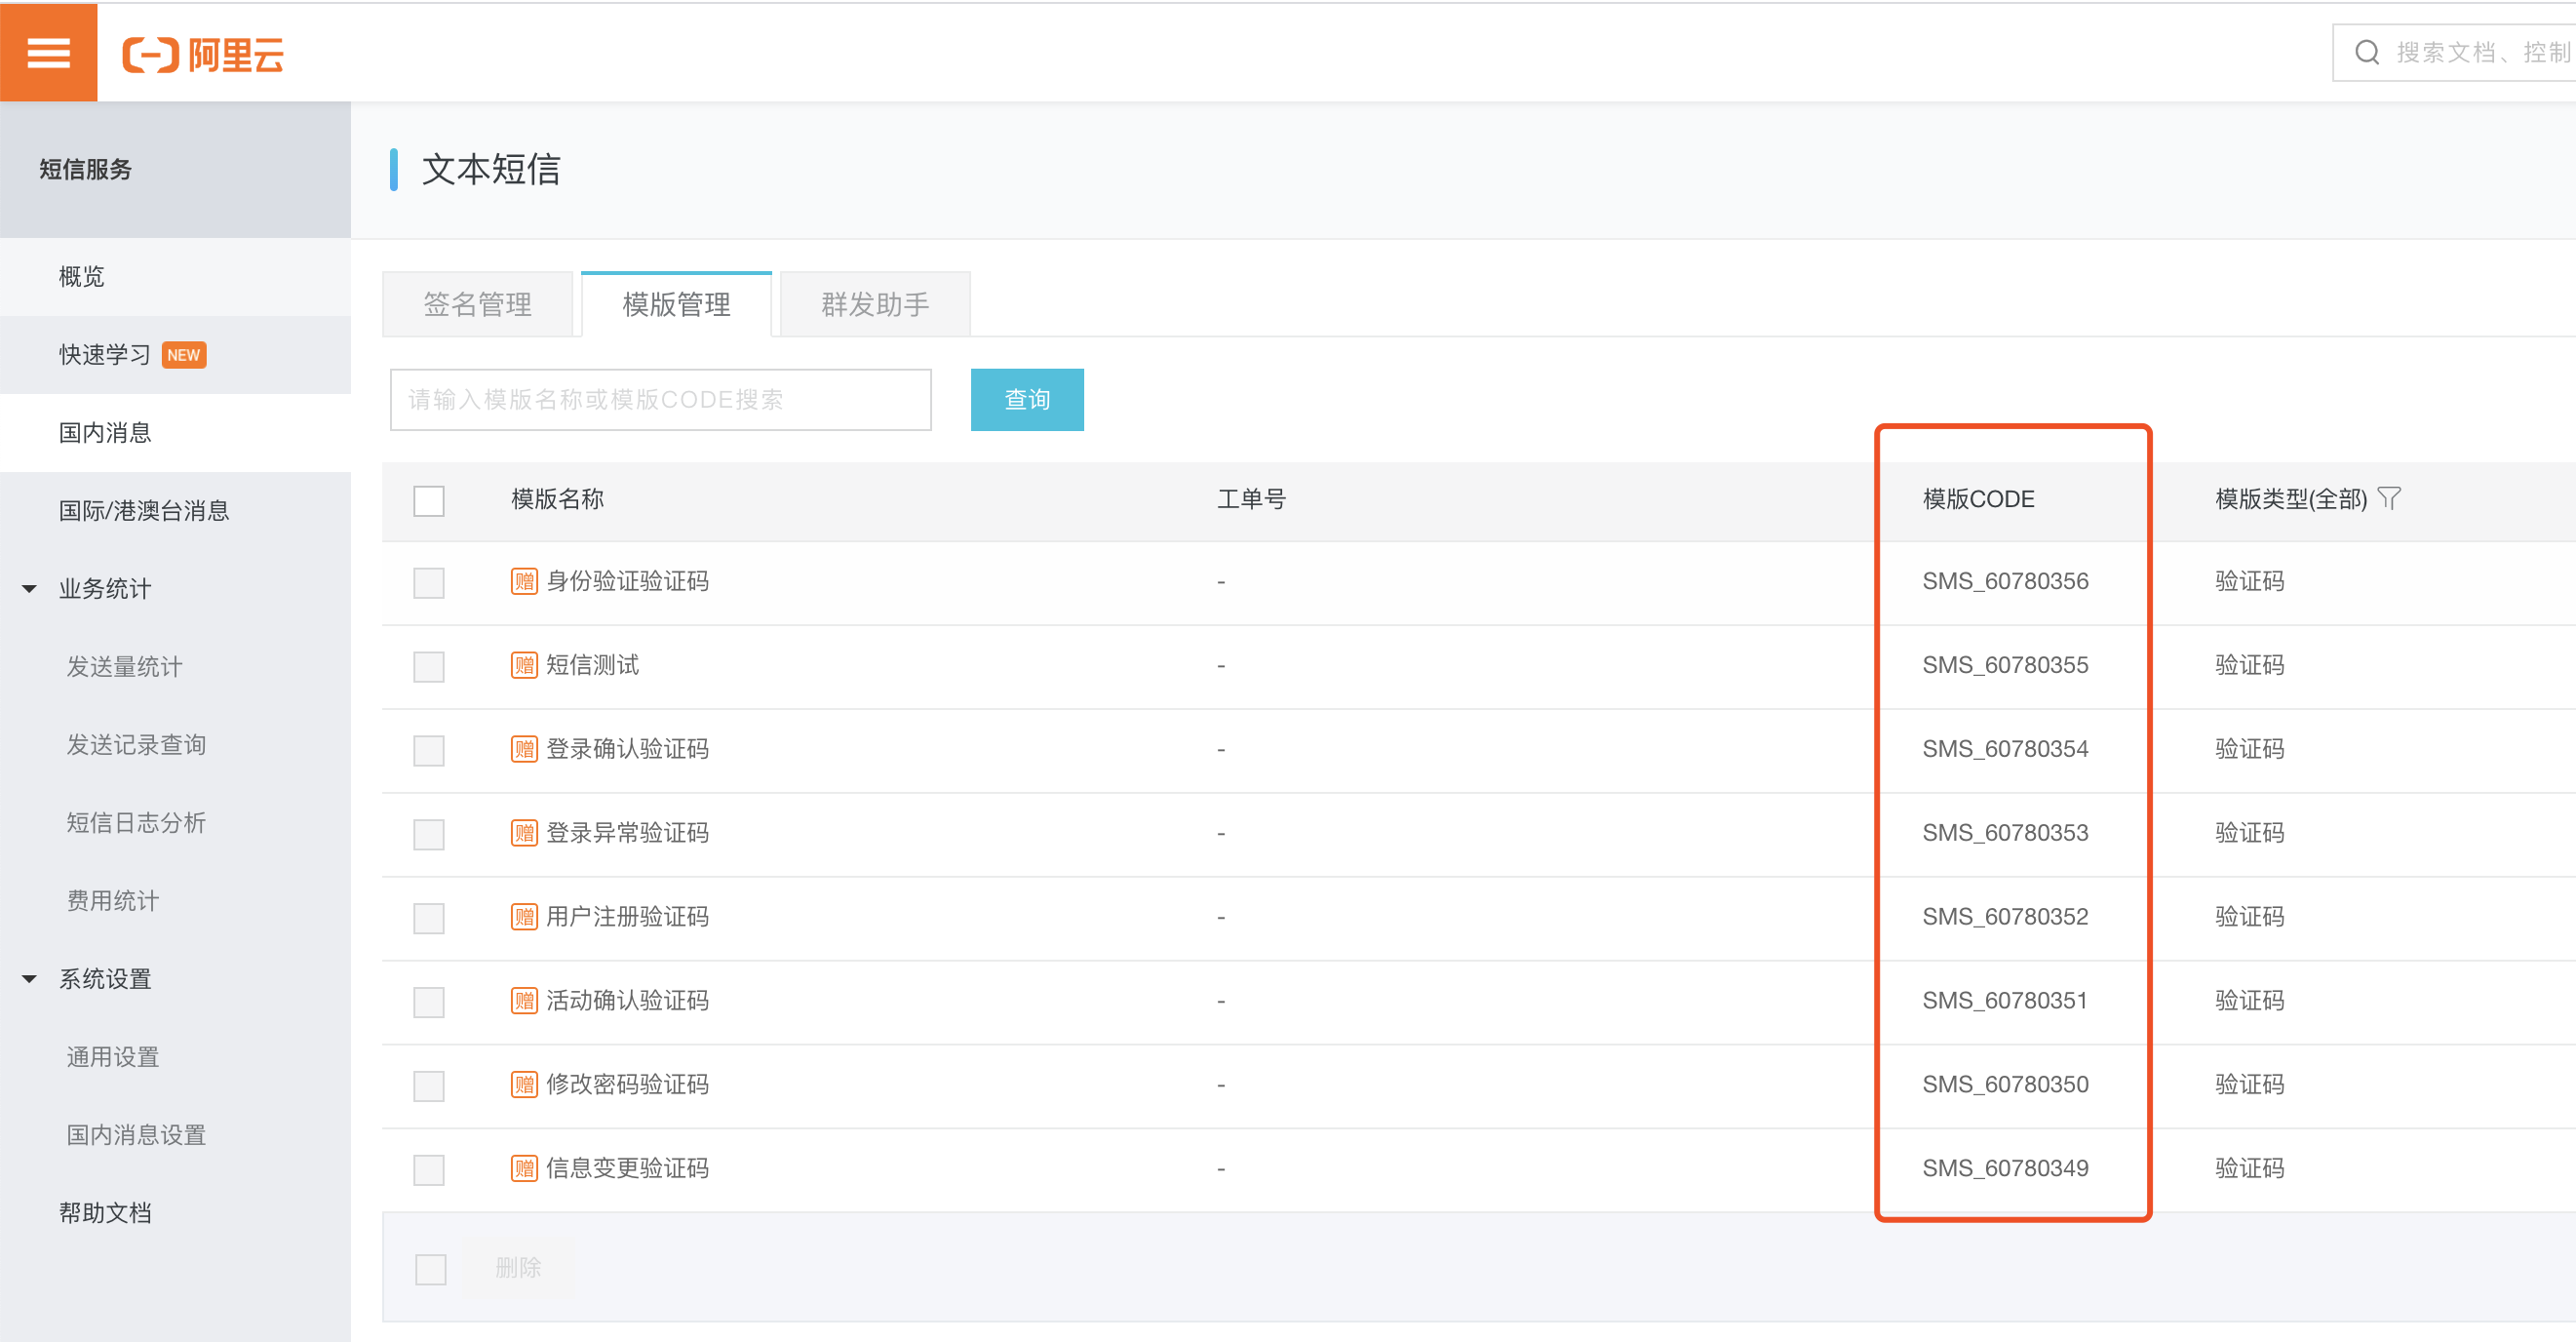Check the box for 用户注册验证码 row
2576x1342 pixels.
(x=429, y=918)
